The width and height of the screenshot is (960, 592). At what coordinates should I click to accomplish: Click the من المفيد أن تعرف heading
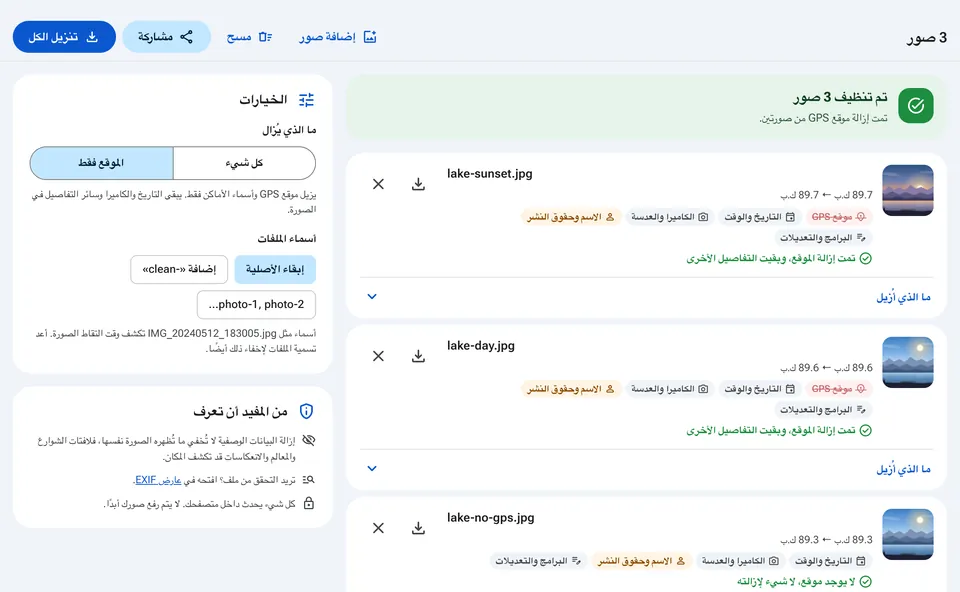coord(241,412)
